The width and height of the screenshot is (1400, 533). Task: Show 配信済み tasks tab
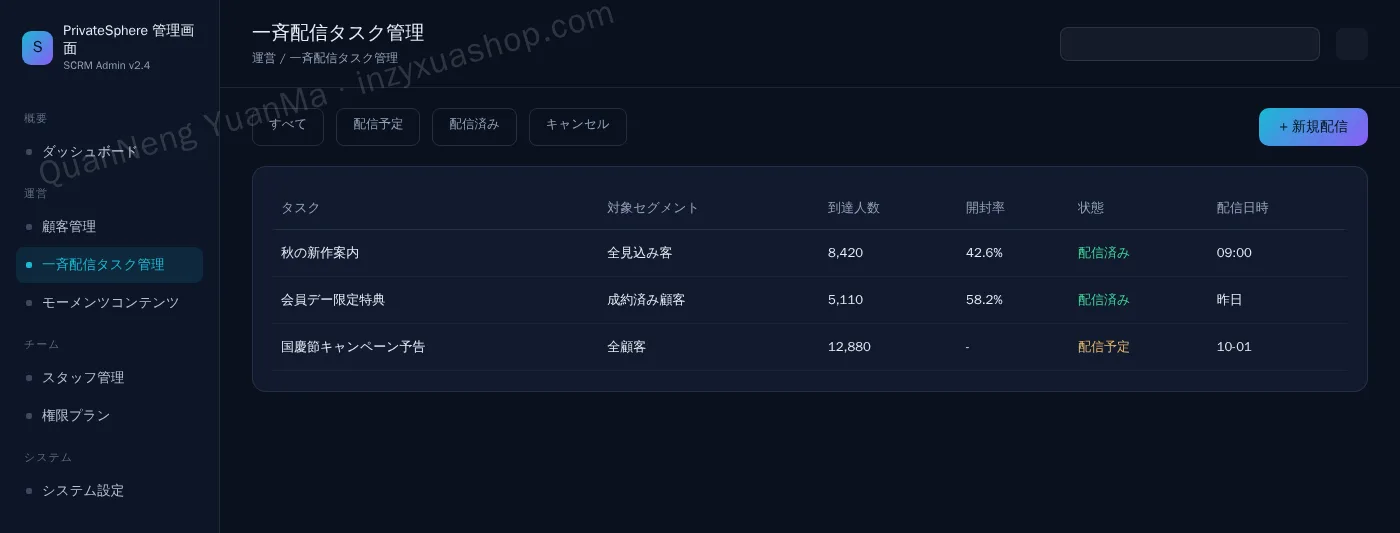click(474, 127)
